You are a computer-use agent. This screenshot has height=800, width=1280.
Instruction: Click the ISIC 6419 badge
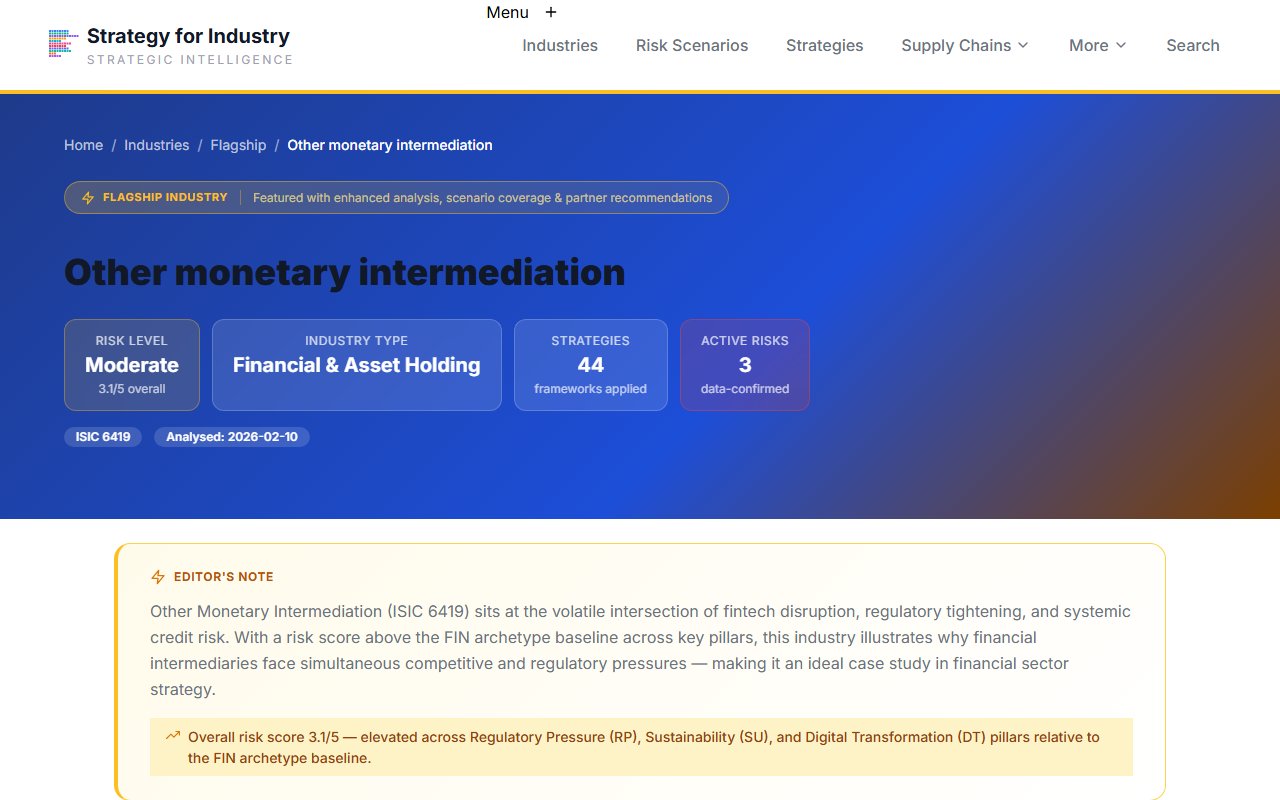[x=103, y=437]
